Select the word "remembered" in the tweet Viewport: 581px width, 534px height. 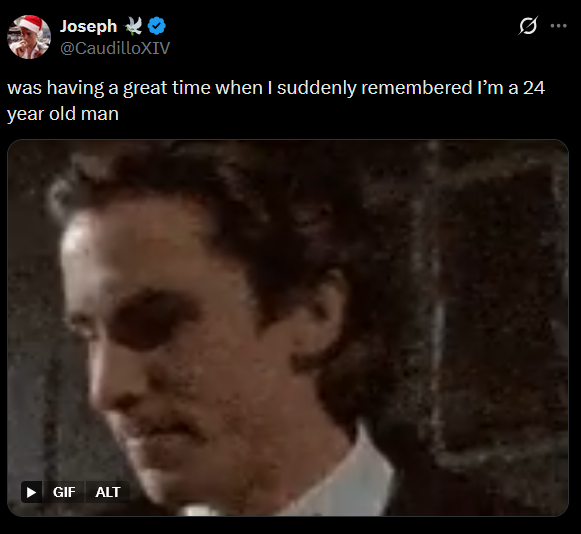pos(417,88)
